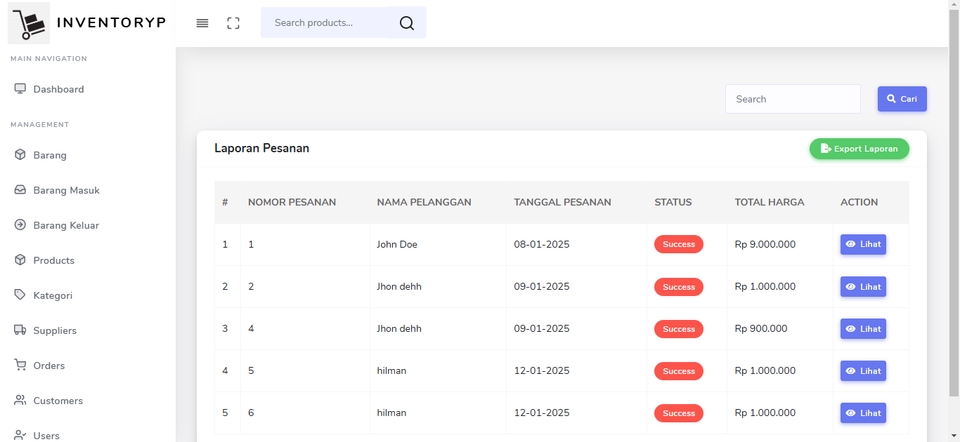Click the Barang box icon
The image size is (960, 442).
pyautogui.click(x=20, y=155)
